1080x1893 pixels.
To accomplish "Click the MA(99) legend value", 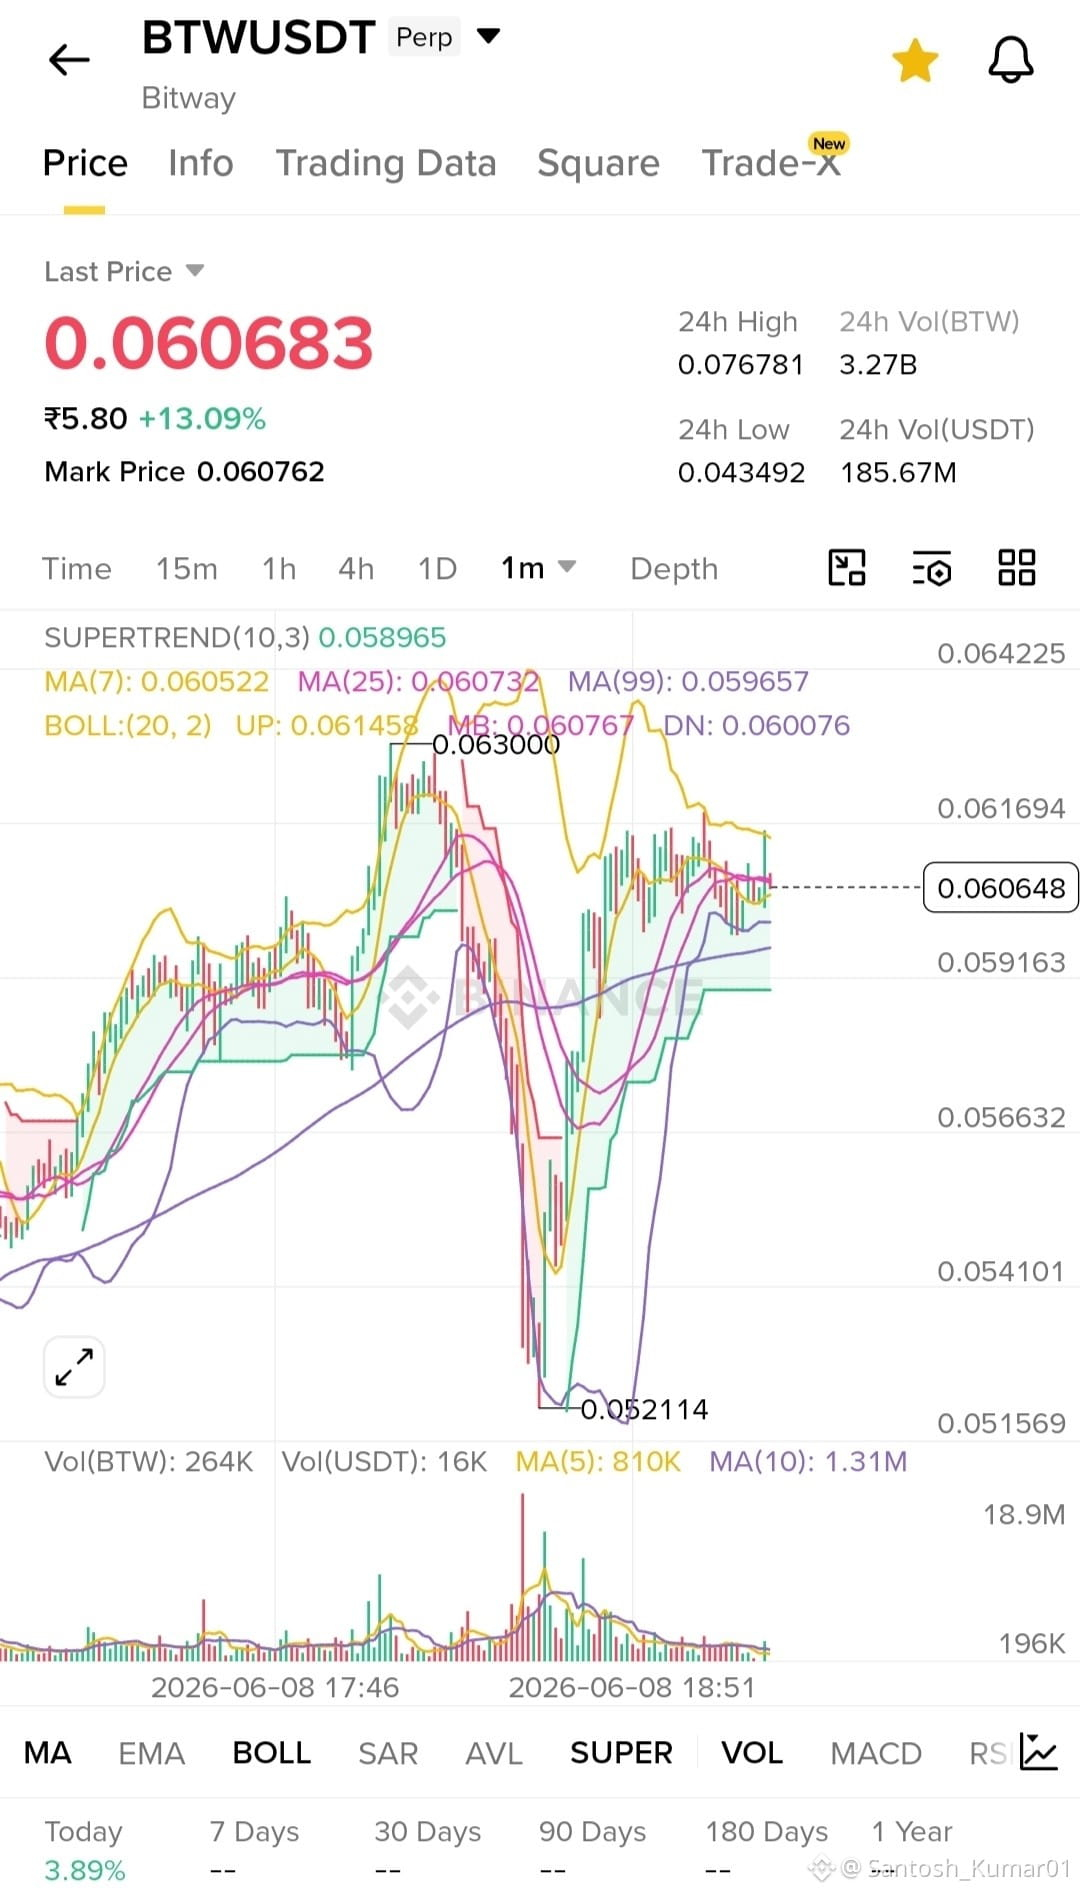I will tap(688, 681).
